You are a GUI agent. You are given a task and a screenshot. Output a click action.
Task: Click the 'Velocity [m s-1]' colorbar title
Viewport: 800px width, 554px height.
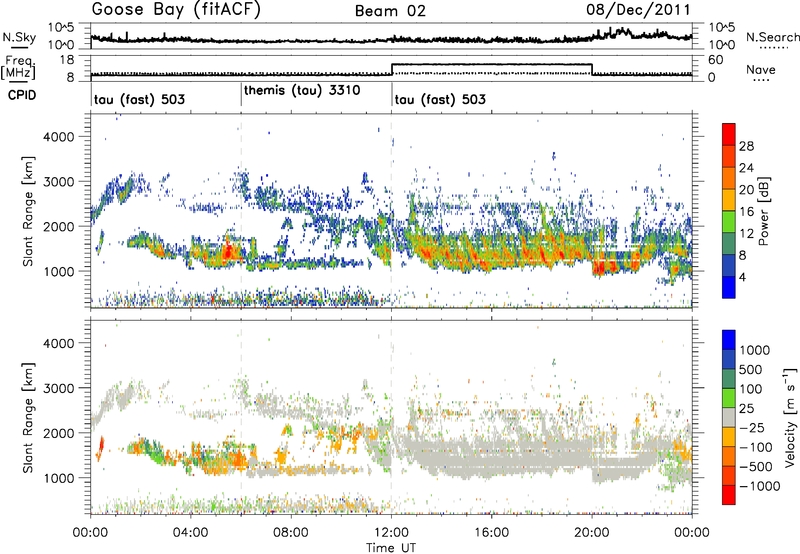point(790,417)
